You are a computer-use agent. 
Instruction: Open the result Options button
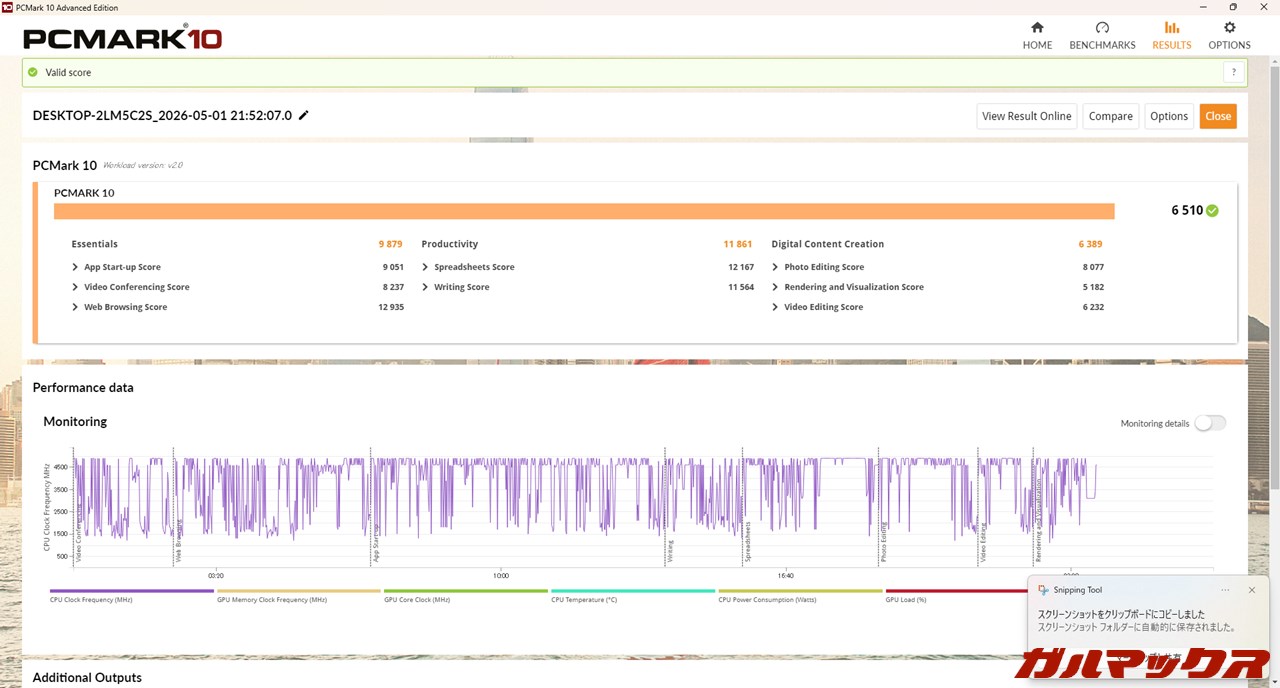[x=1169, y=116]
